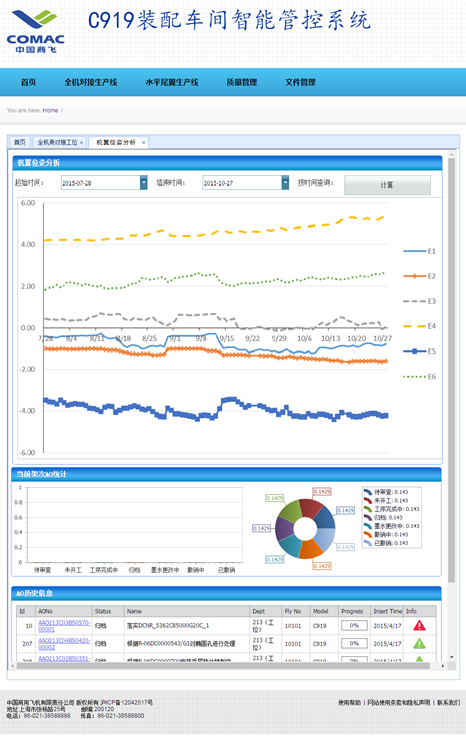Viewport: 466px width, 738px height.
Task: Open the 水平尾翼生产线 navigation menu
Action: (172, 82)
